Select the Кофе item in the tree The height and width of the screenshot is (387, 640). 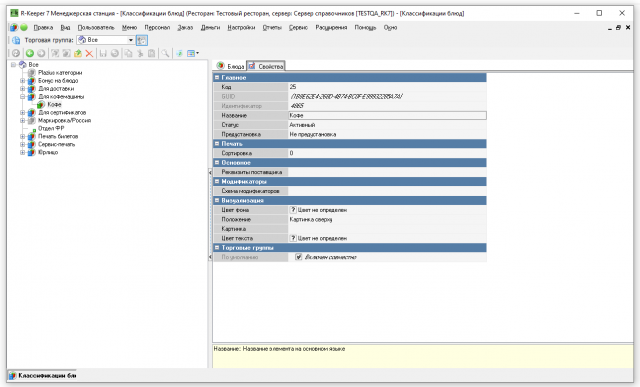tap(54, 105)
